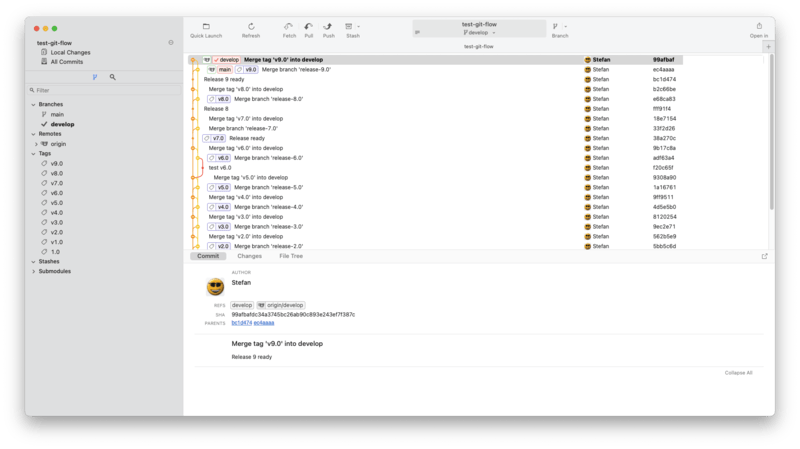Click the Open in share icon
This screenshot has height=449, width=800.
click(759, 26)
